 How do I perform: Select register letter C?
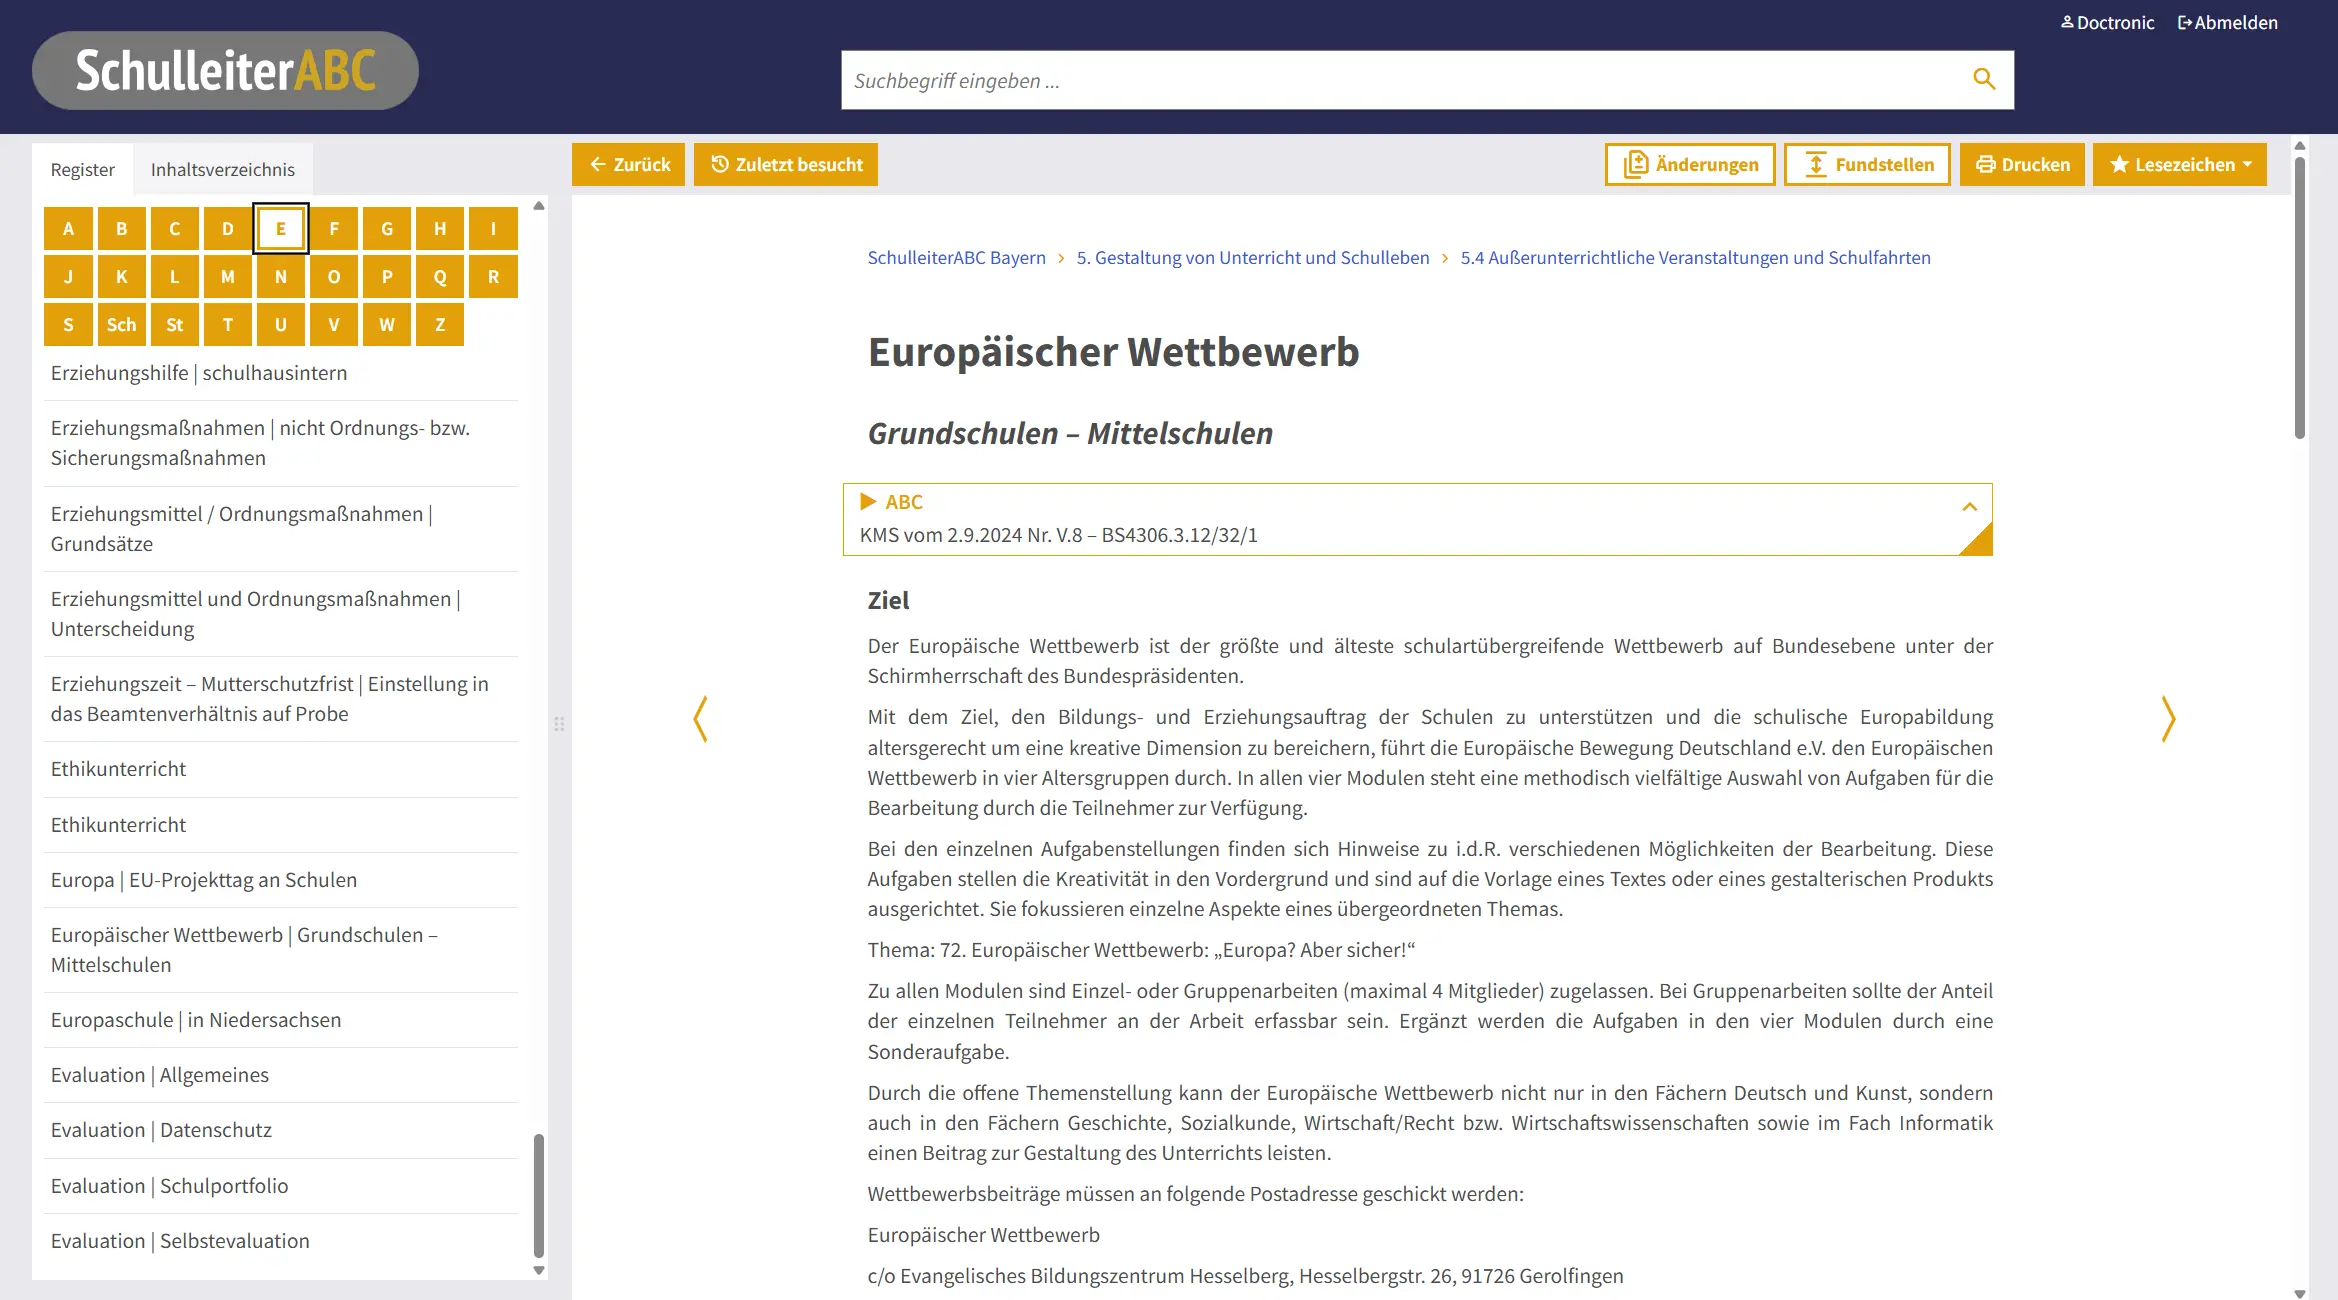(174, 228)
